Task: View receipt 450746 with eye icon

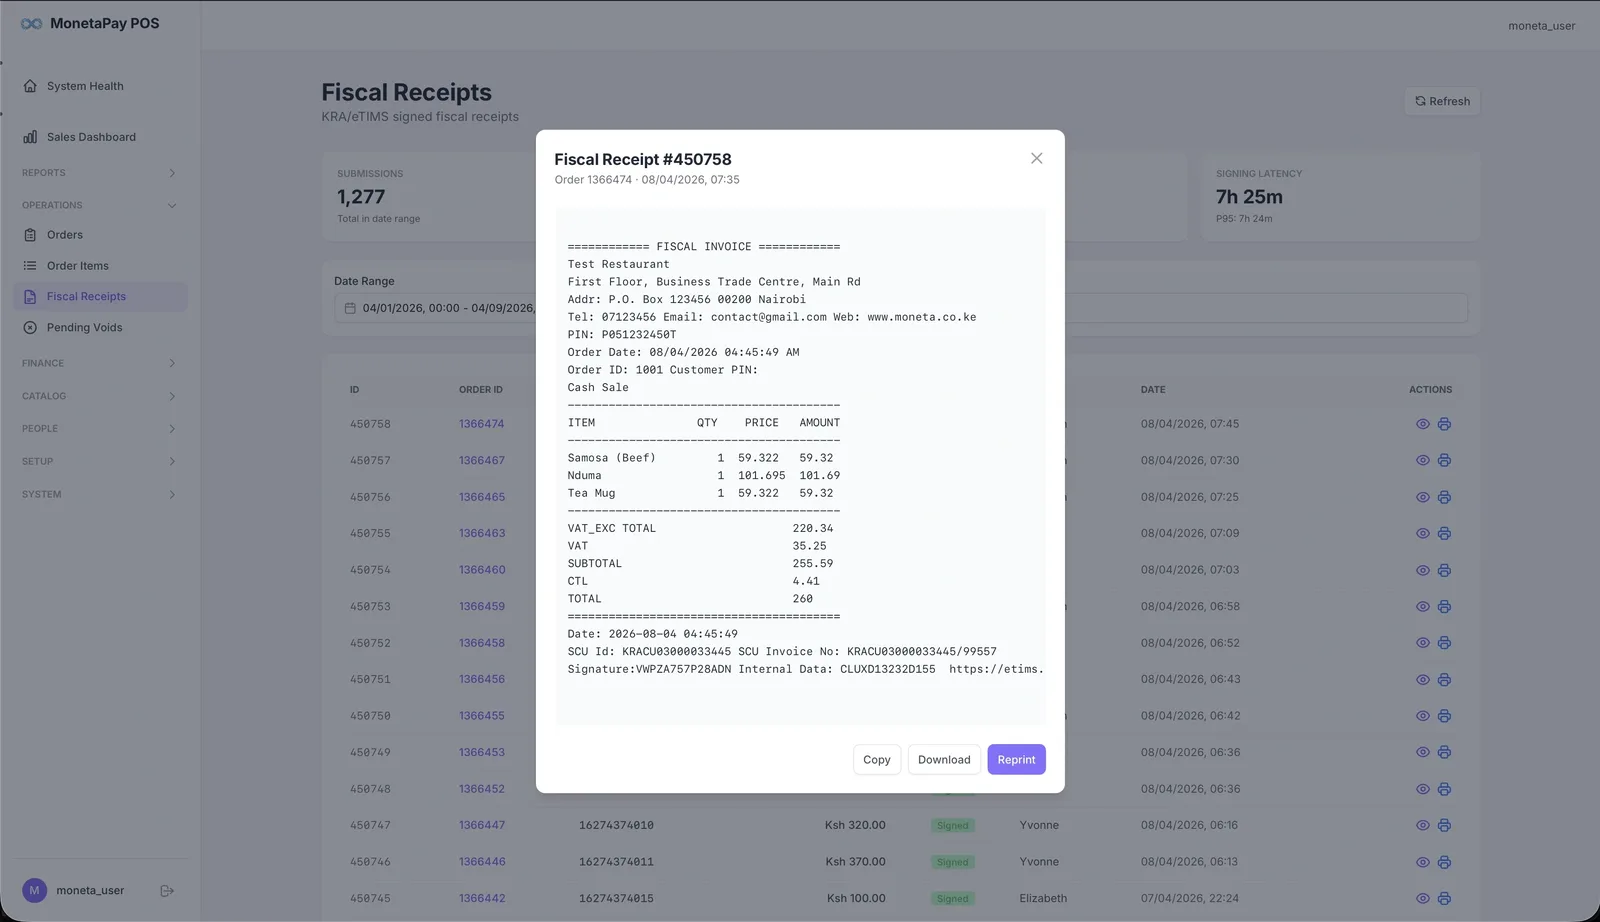Action: tap(1423, 862)
